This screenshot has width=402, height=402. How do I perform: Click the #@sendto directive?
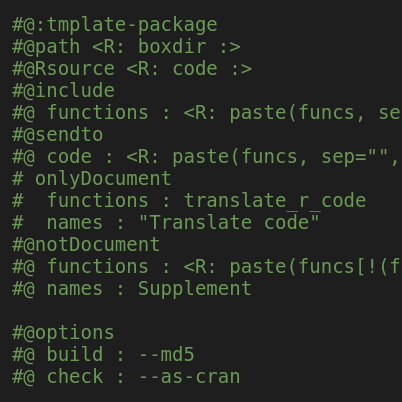pyautogui.click(x=58, y=135)
